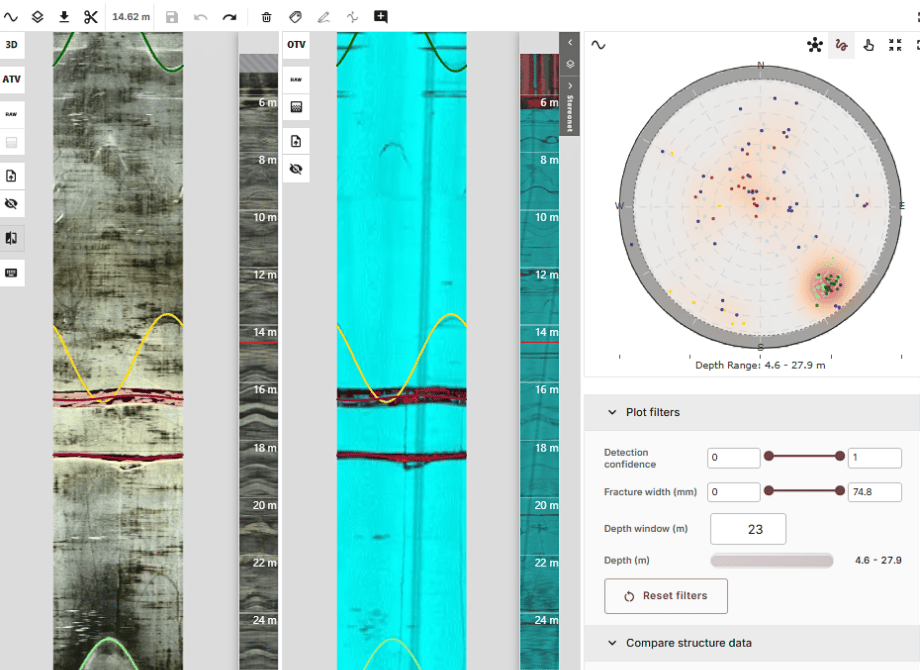Click the undo arrow icon

pyautogui.click(x=201, y=17)
